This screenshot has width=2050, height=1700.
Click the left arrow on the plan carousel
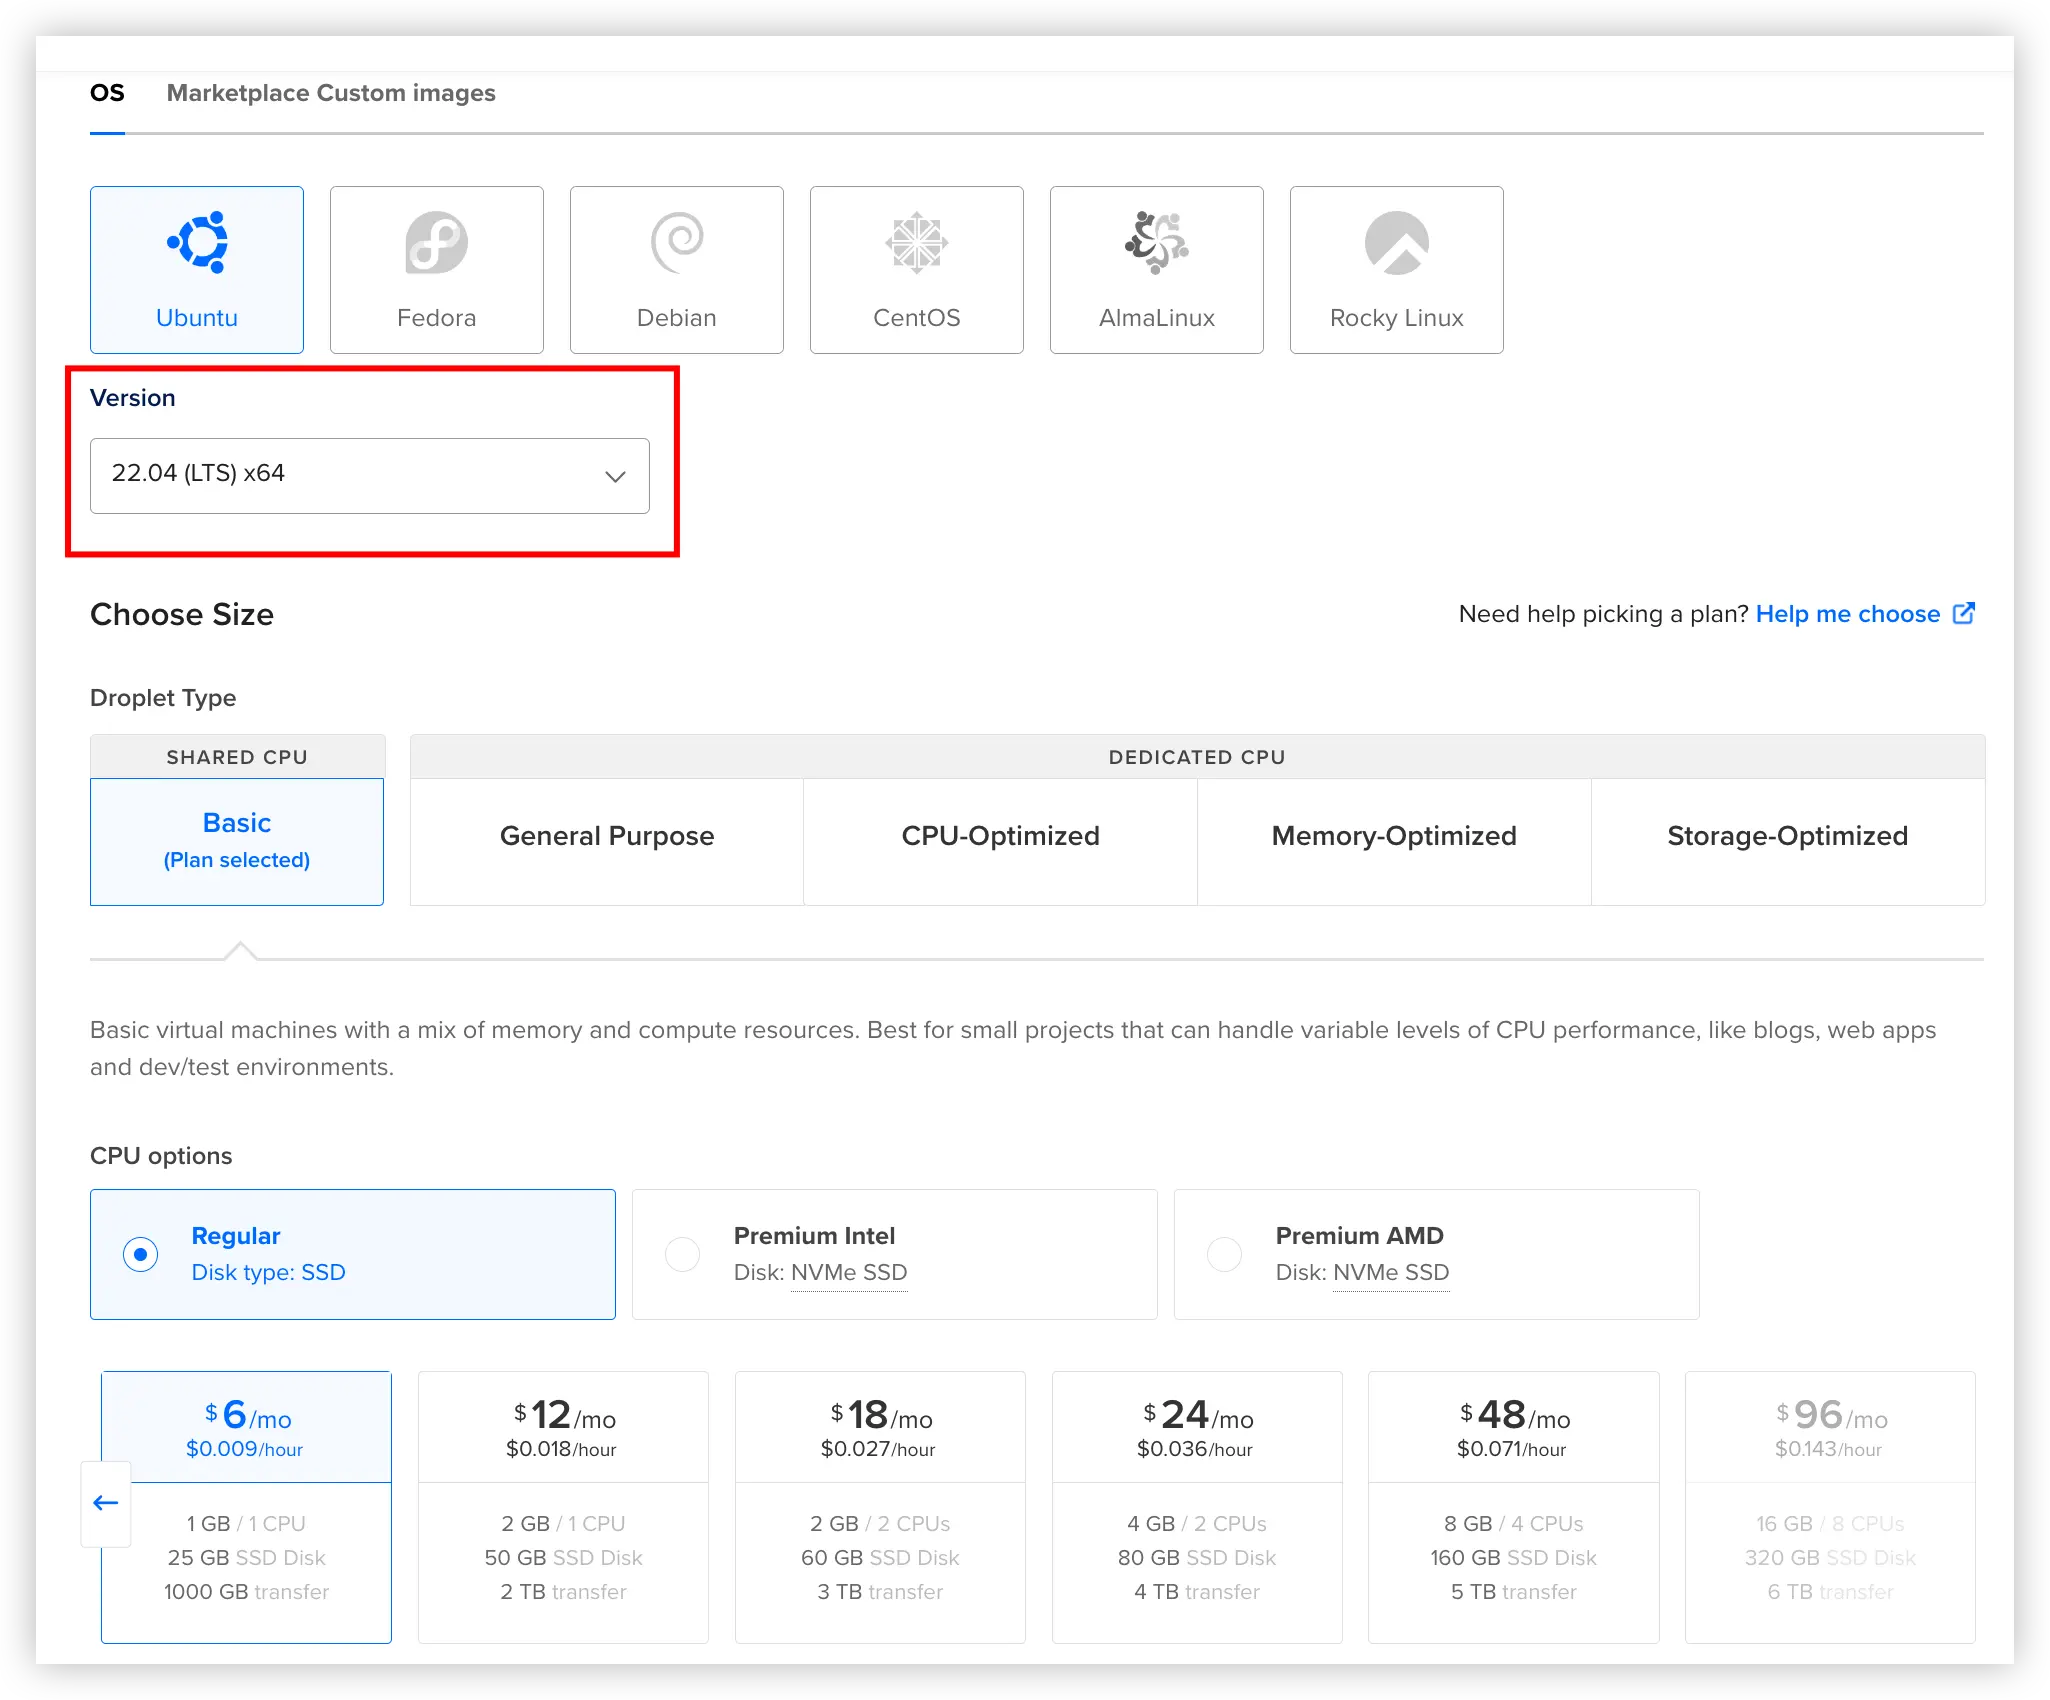(x=106, y=1503)
